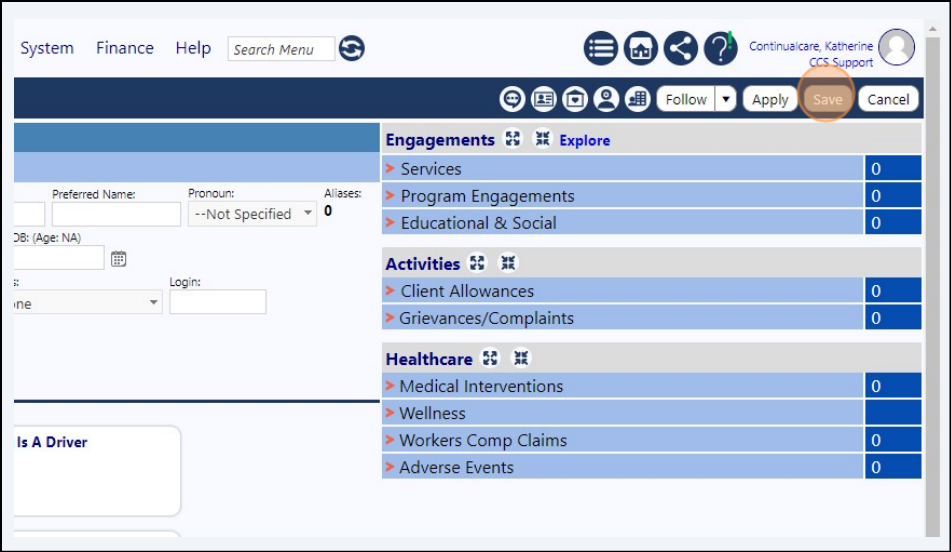The image size is (951, 552).
Task: Open the user profile avatar
Action: [x=896, y=47]
